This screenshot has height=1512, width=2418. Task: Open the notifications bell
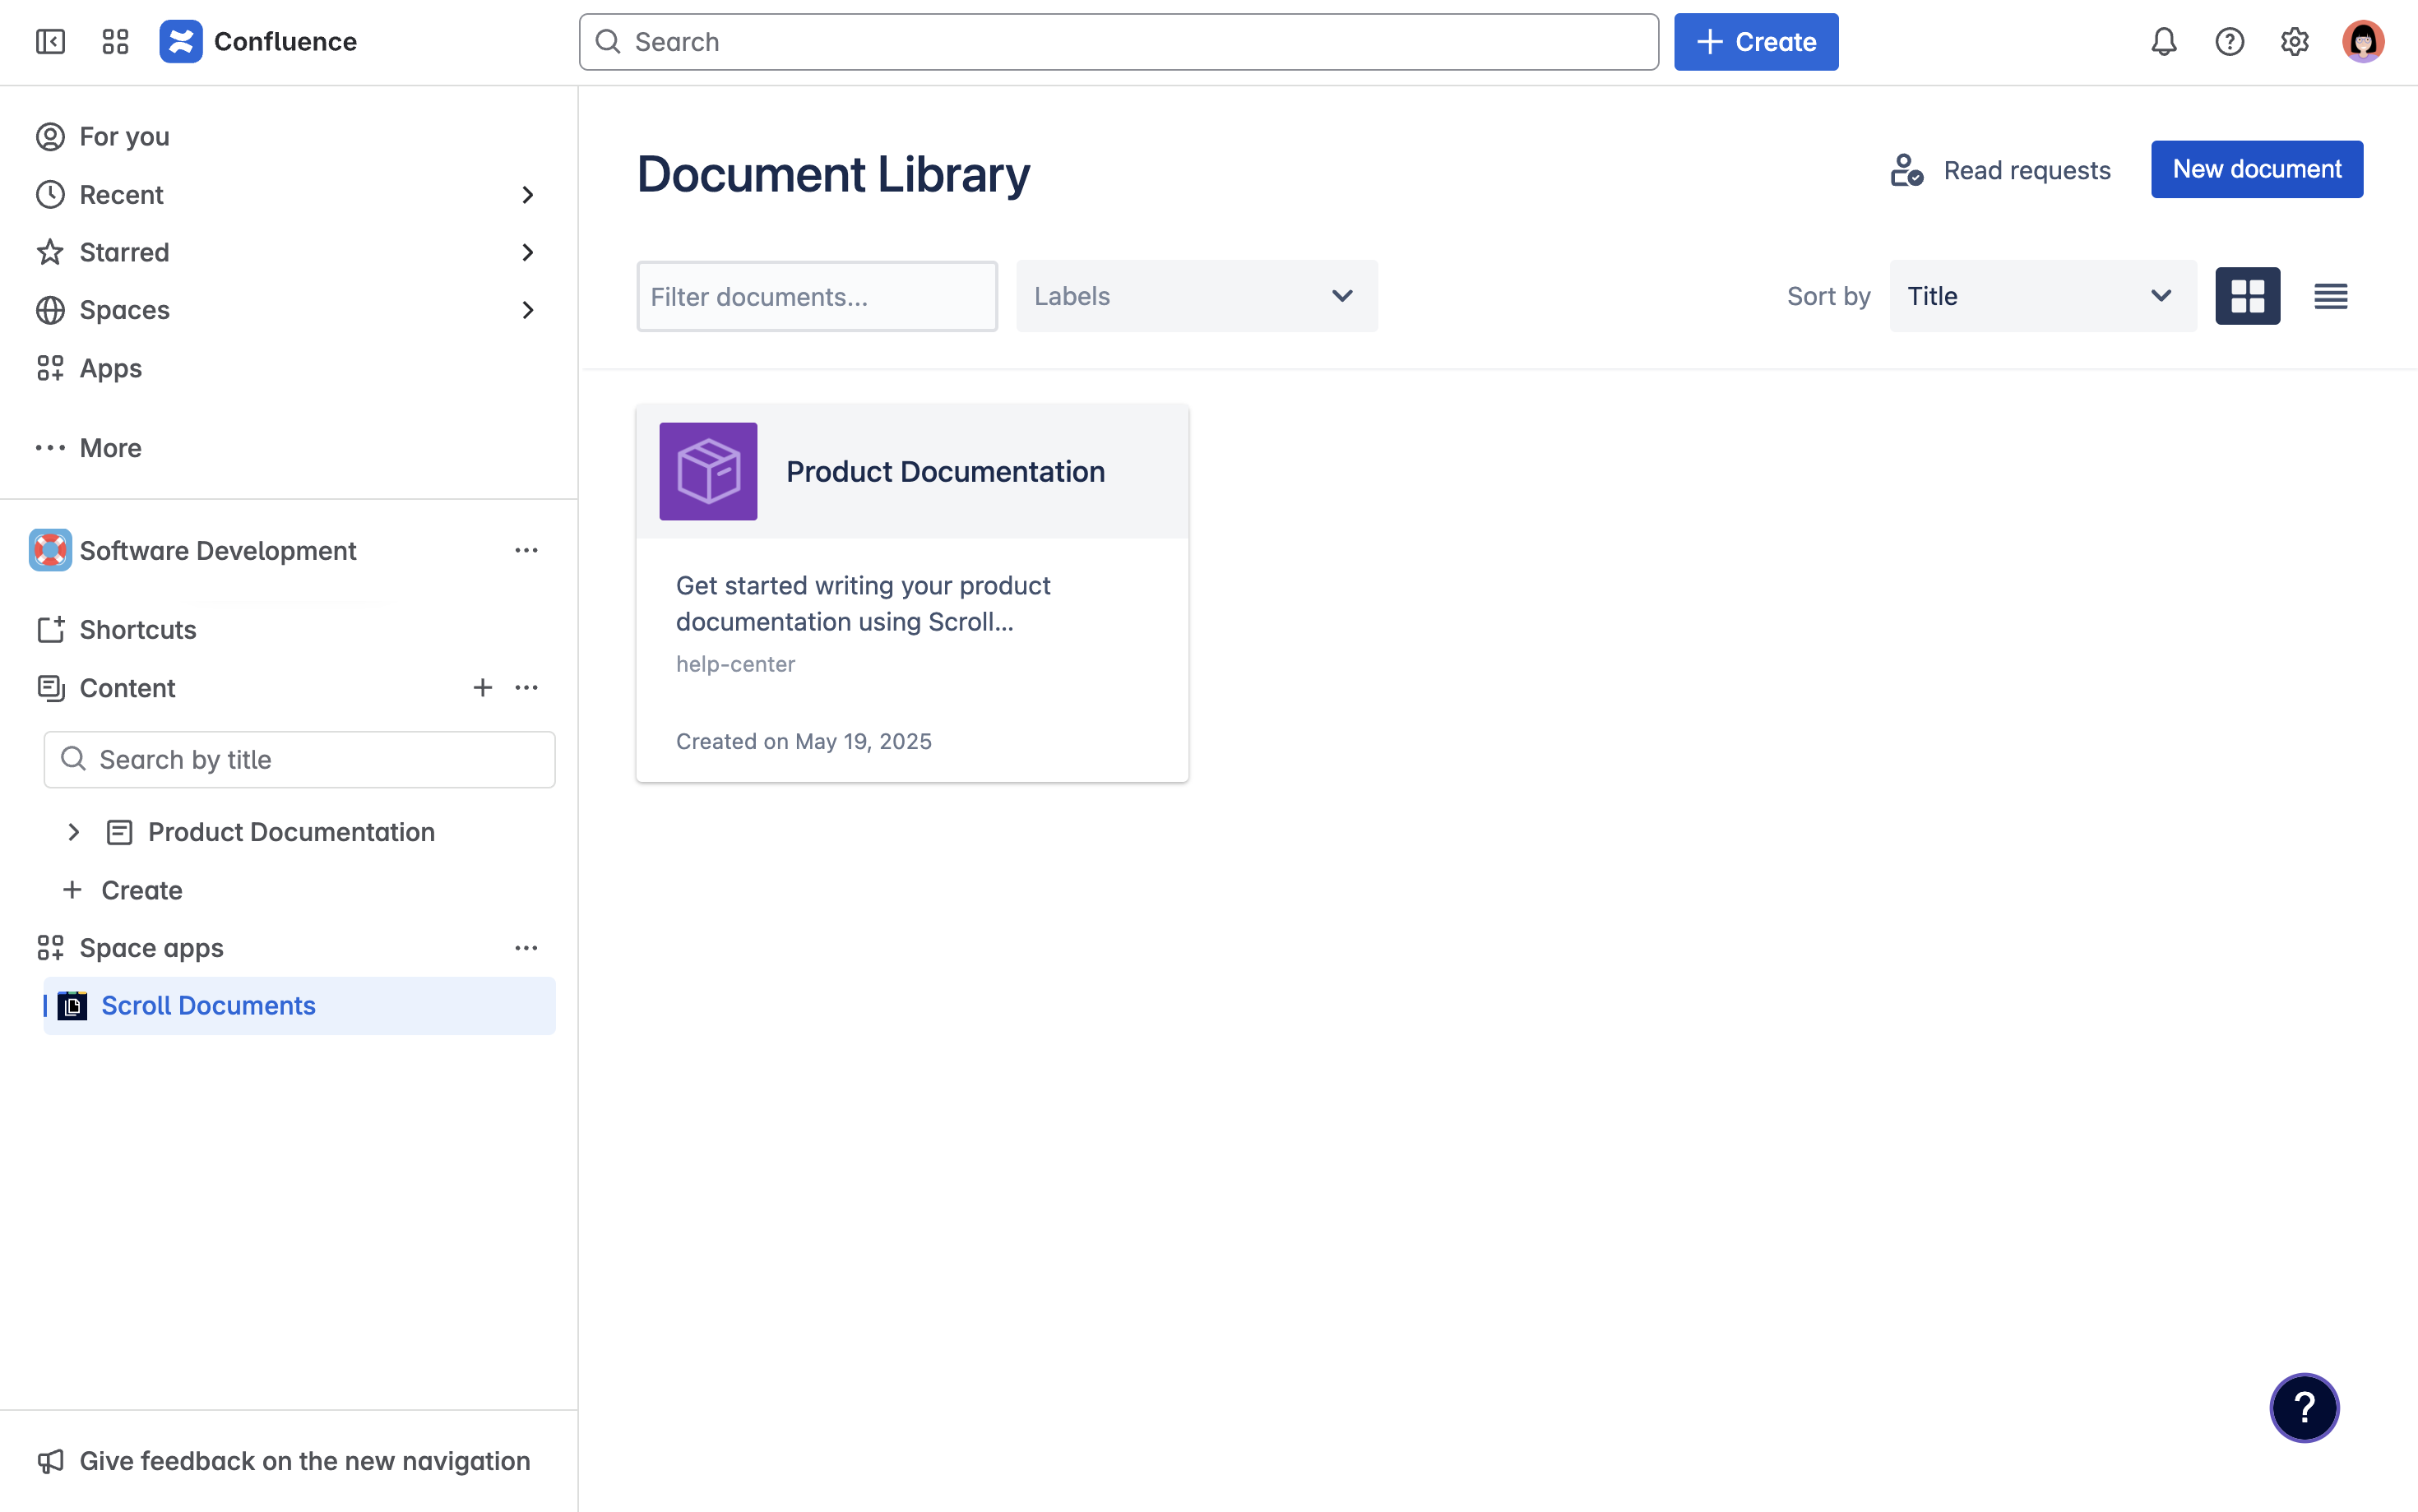coord(2163,42)
